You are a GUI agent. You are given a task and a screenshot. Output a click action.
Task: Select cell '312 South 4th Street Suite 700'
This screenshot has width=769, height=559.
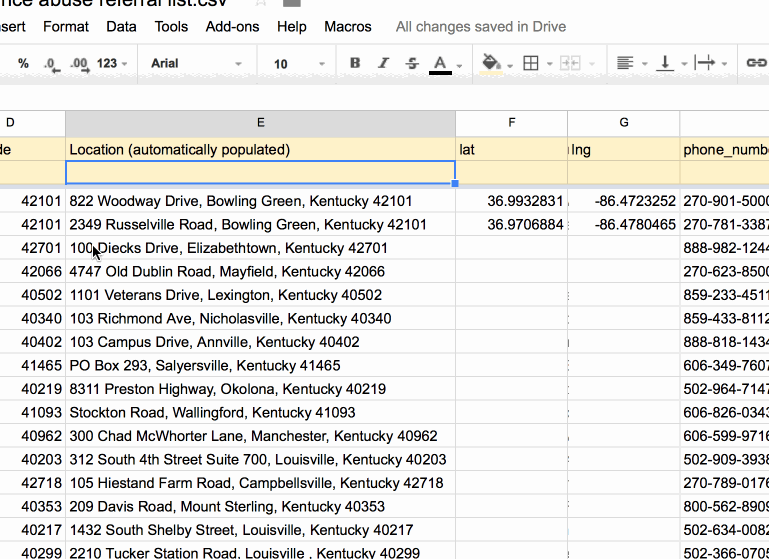pos(260,460)
